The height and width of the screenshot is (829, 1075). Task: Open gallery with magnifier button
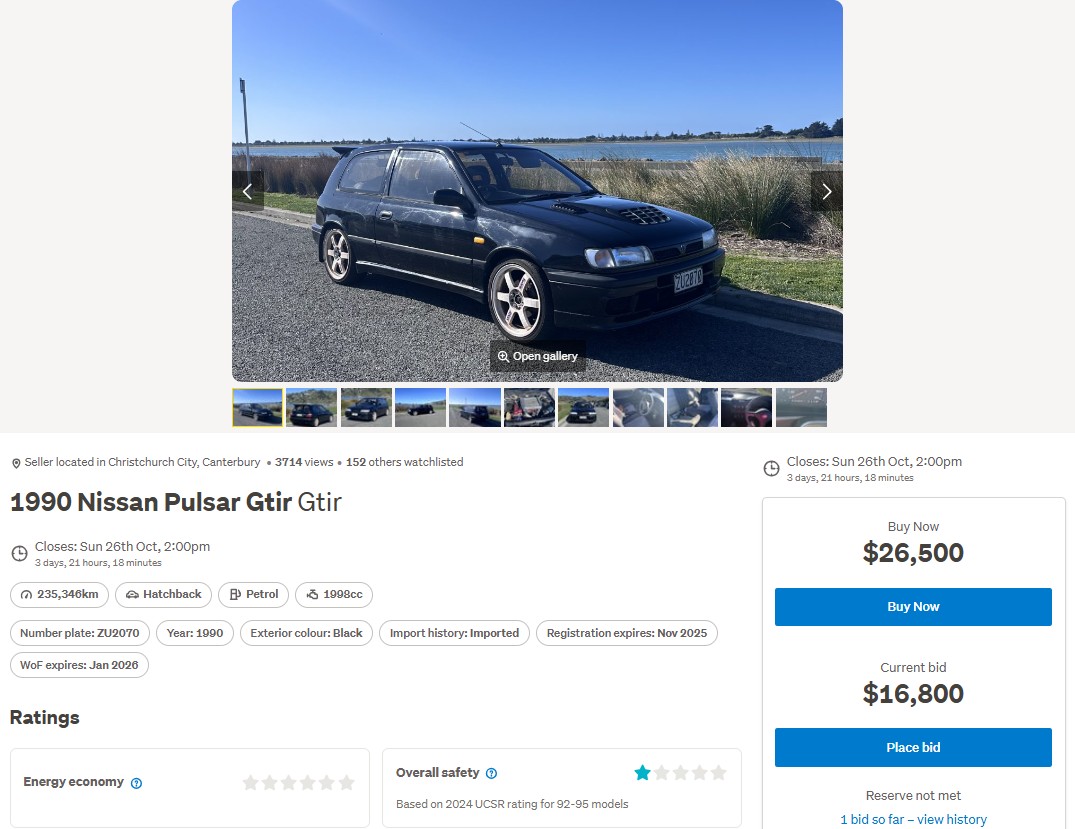(538, 357)
